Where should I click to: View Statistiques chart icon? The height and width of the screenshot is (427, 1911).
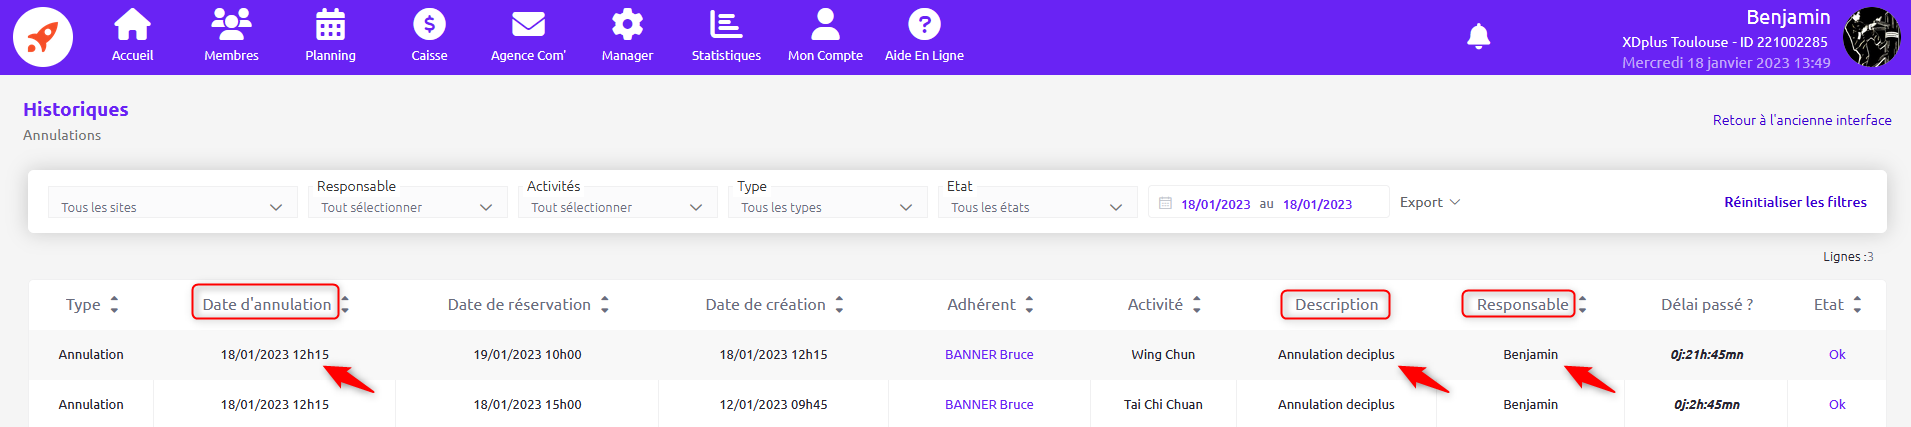726,25
